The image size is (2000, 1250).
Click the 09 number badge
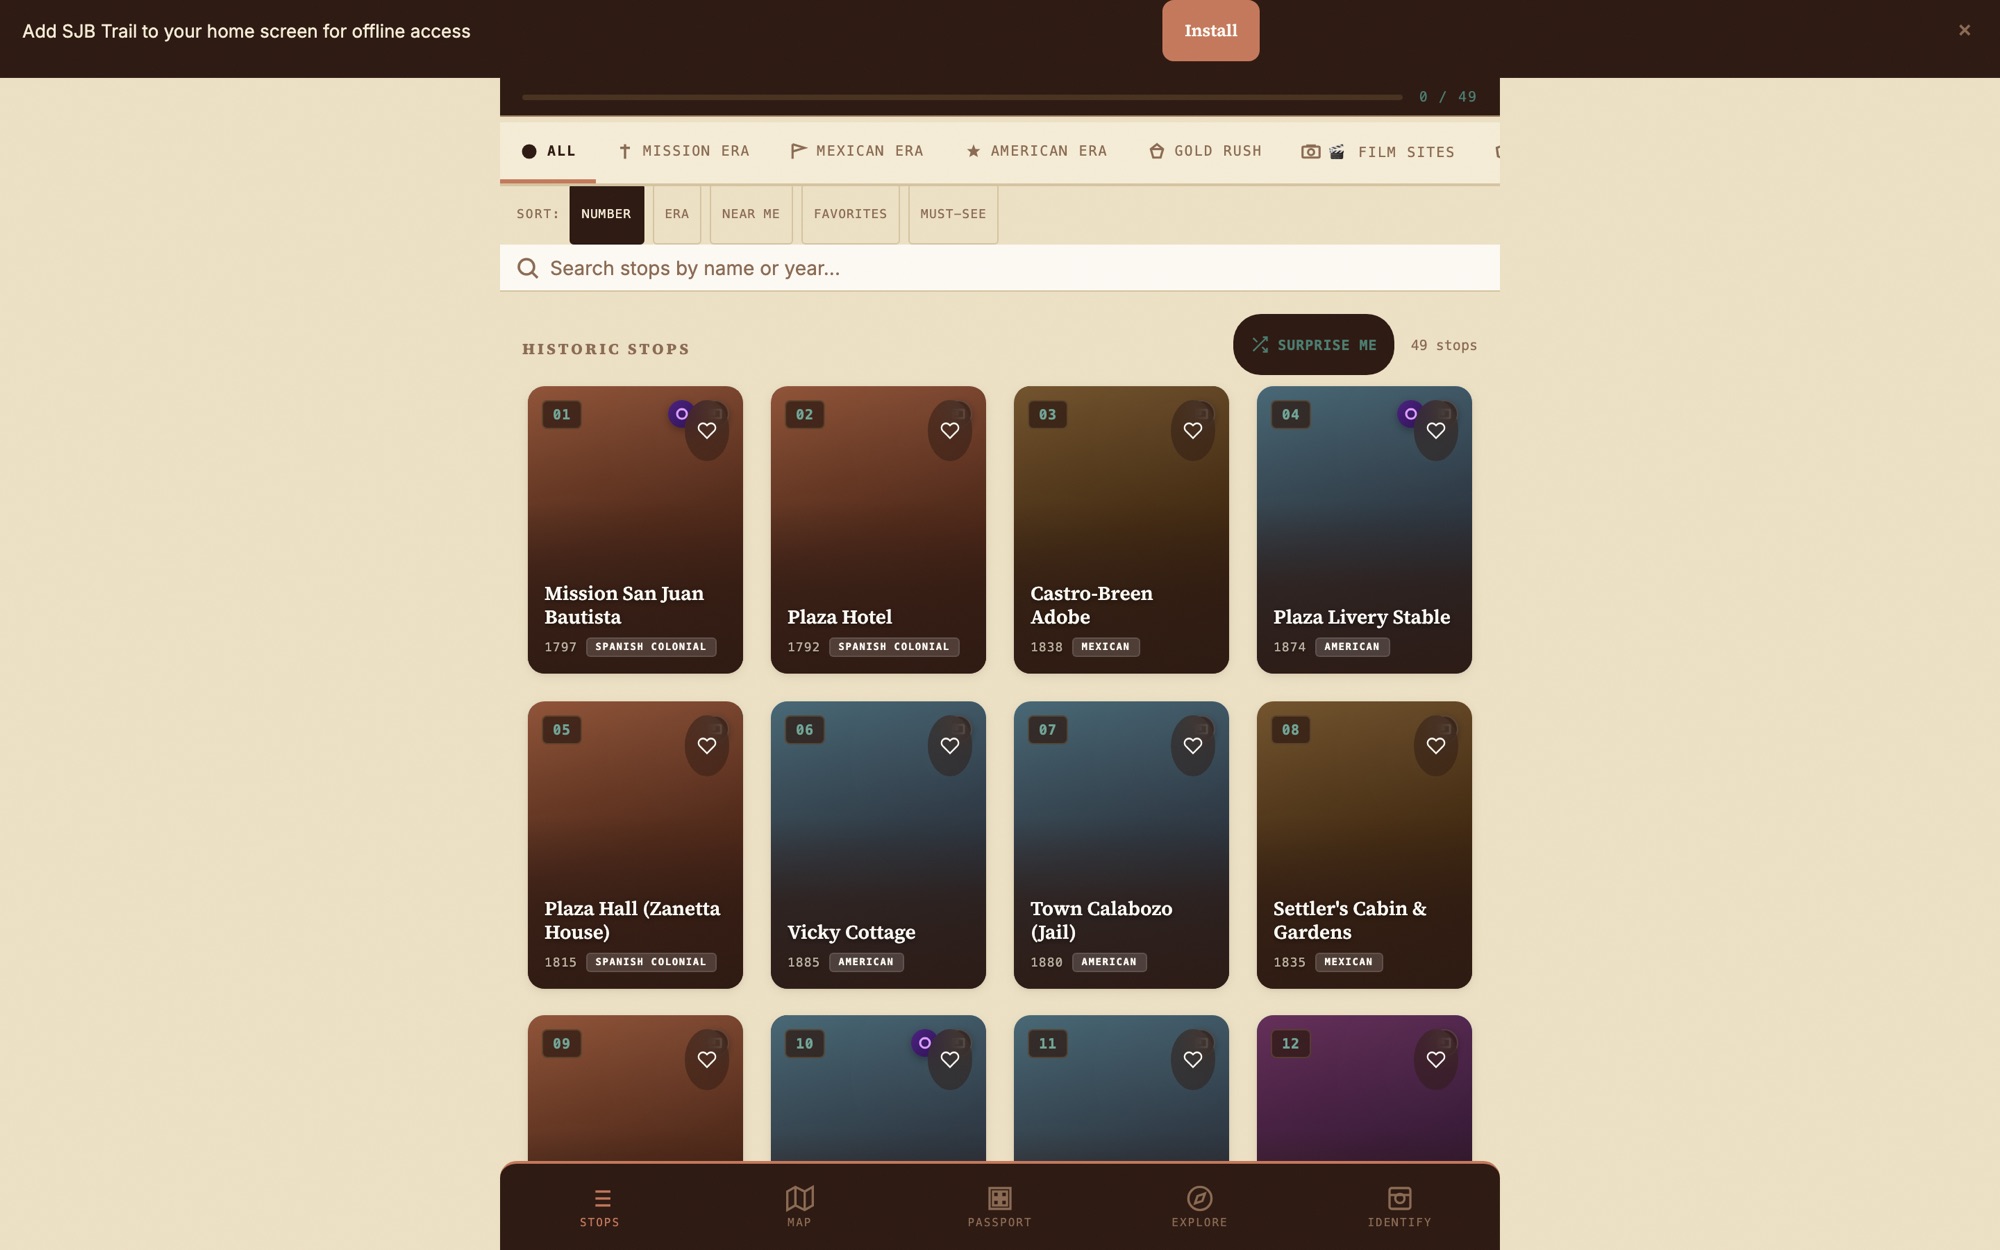click(x=561, y=1044)
